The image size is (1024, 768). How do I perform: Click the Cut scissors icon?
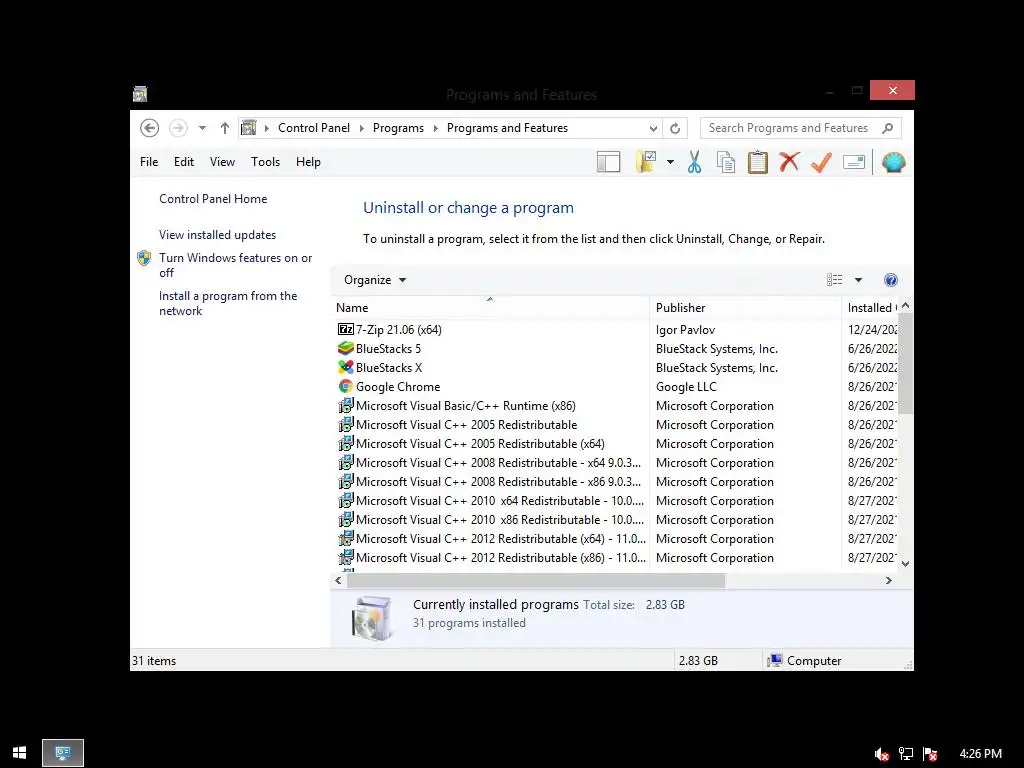click(694, 162)
